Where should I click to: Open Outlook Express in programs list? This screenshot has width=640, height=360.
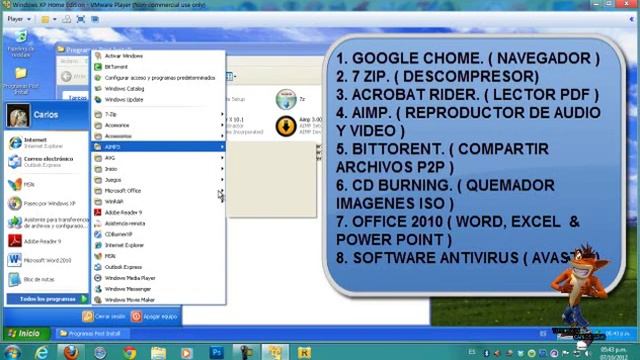(x=158, y=267)
